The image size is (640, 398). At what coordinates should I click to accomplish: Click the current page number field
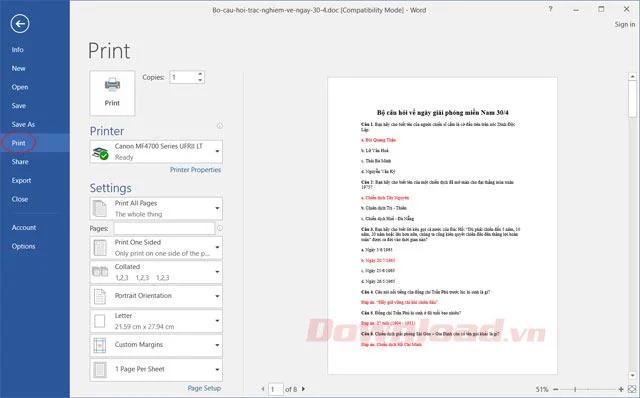tap(276, 389)
